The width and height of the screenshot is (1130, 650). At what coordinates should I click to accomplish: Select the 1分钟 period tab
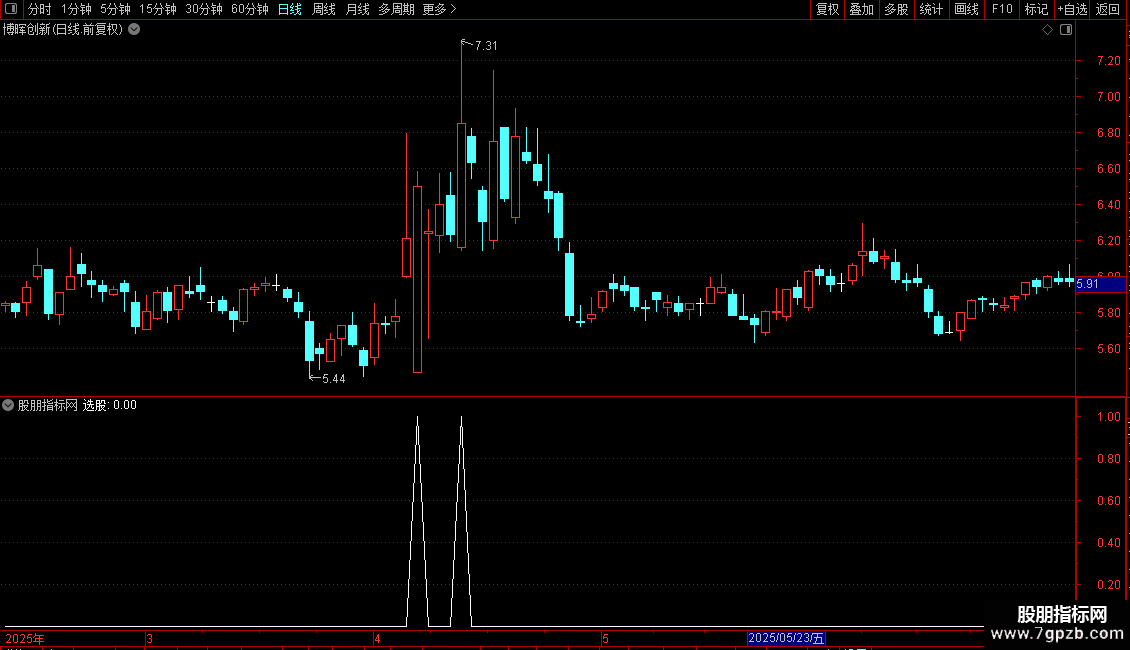76,9
